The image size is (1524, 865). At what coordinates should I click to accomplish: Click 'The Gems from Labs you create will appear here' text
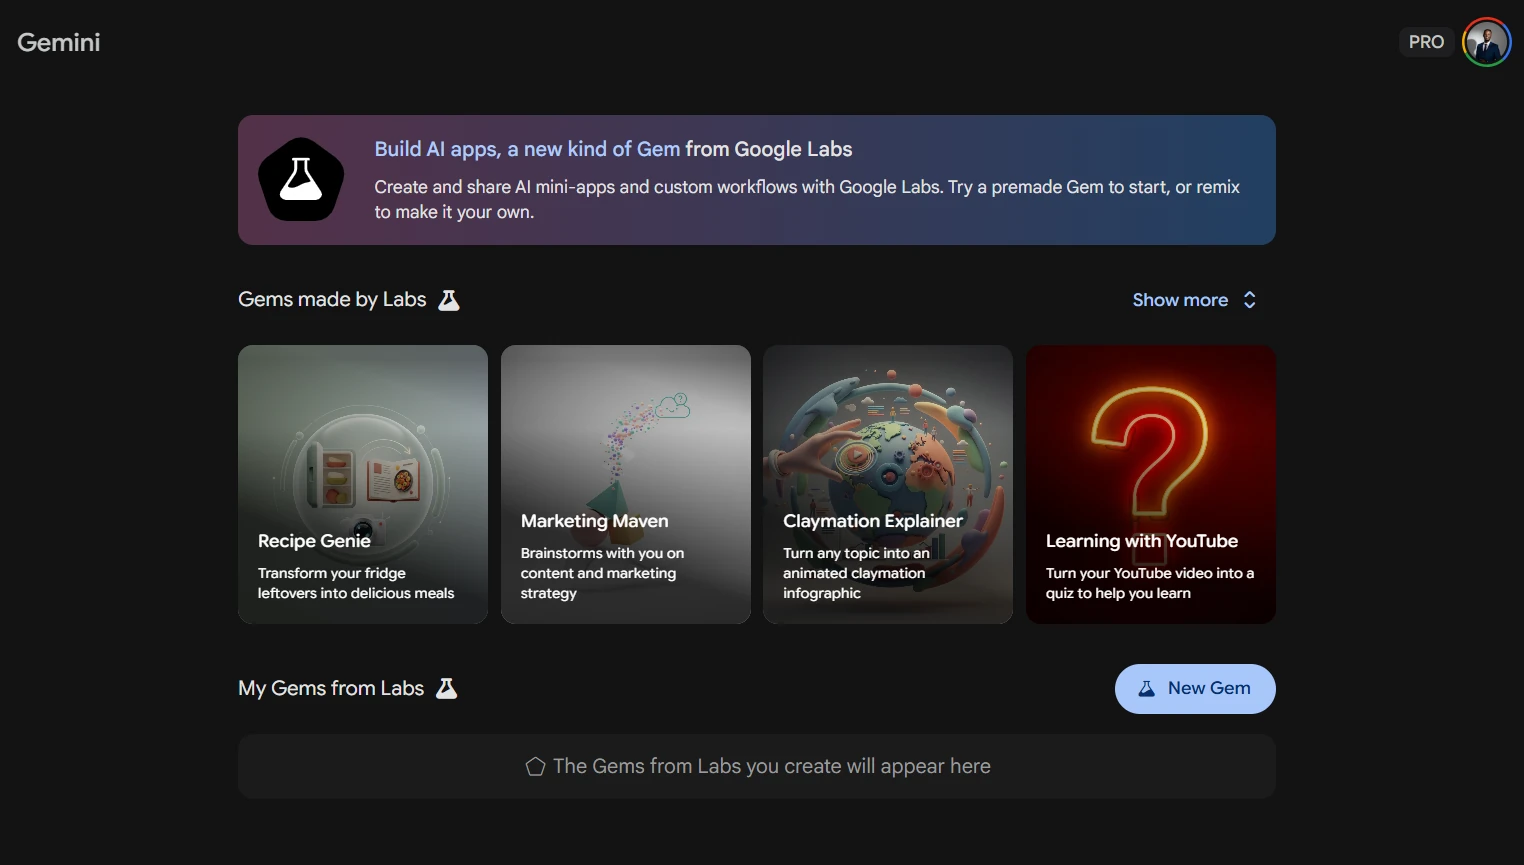pos(772,766)
